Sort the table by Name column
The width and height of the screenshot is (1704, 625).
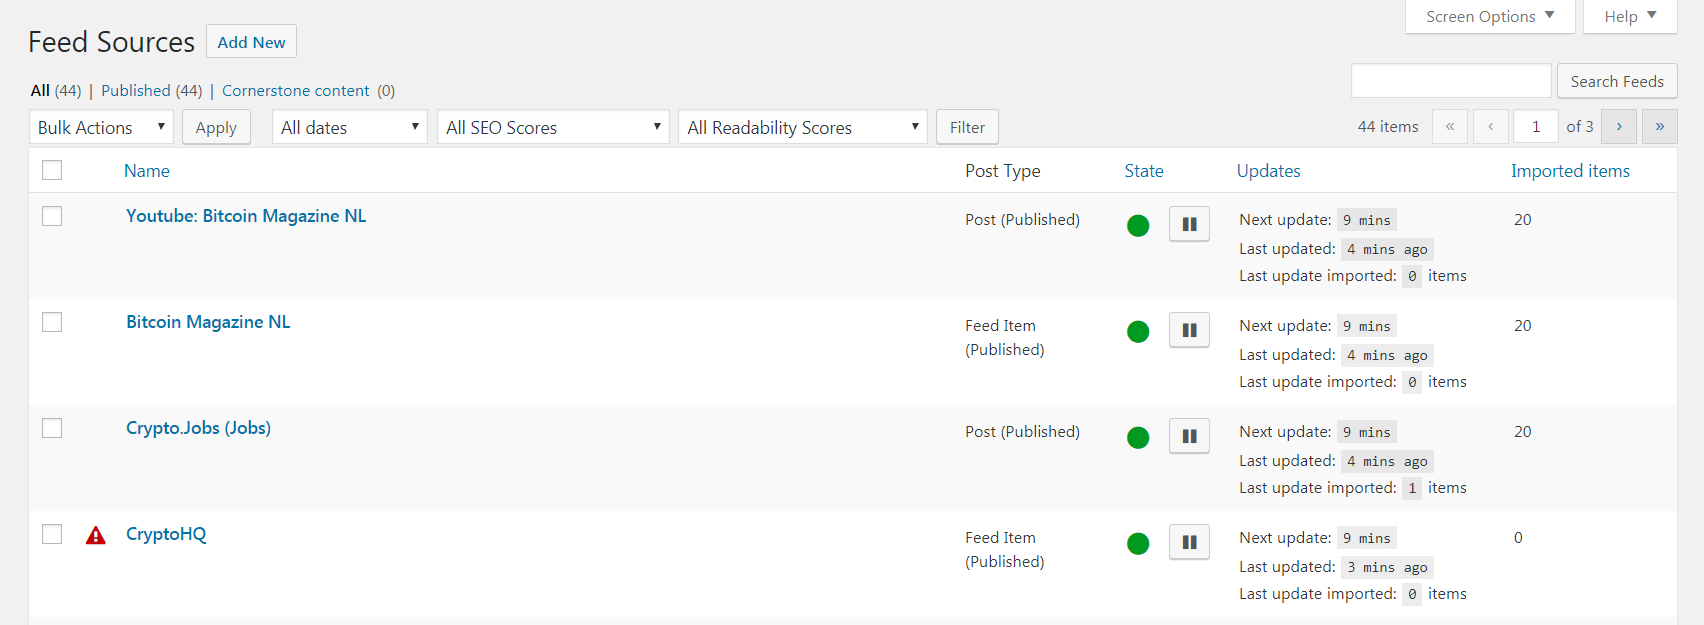pyautogui.click(x=147, y=171)
